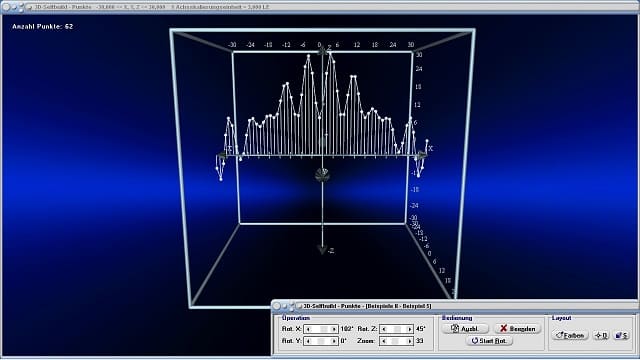Click the 'Anzahl Punkte: 62' text
This screenshot has width=640, height=360.
click(x=42, y=27)
